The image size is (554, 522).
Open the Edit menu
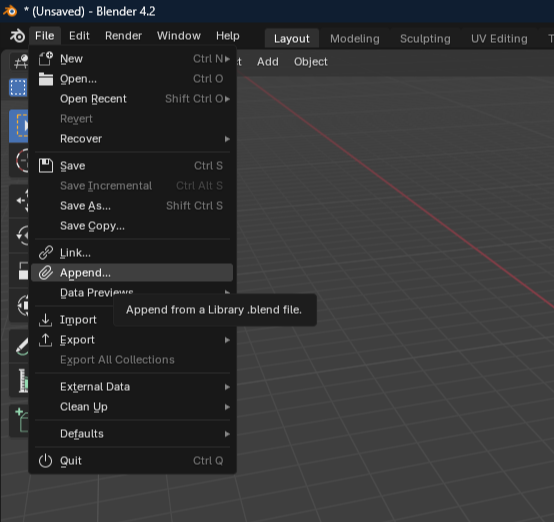coord(79,36)
